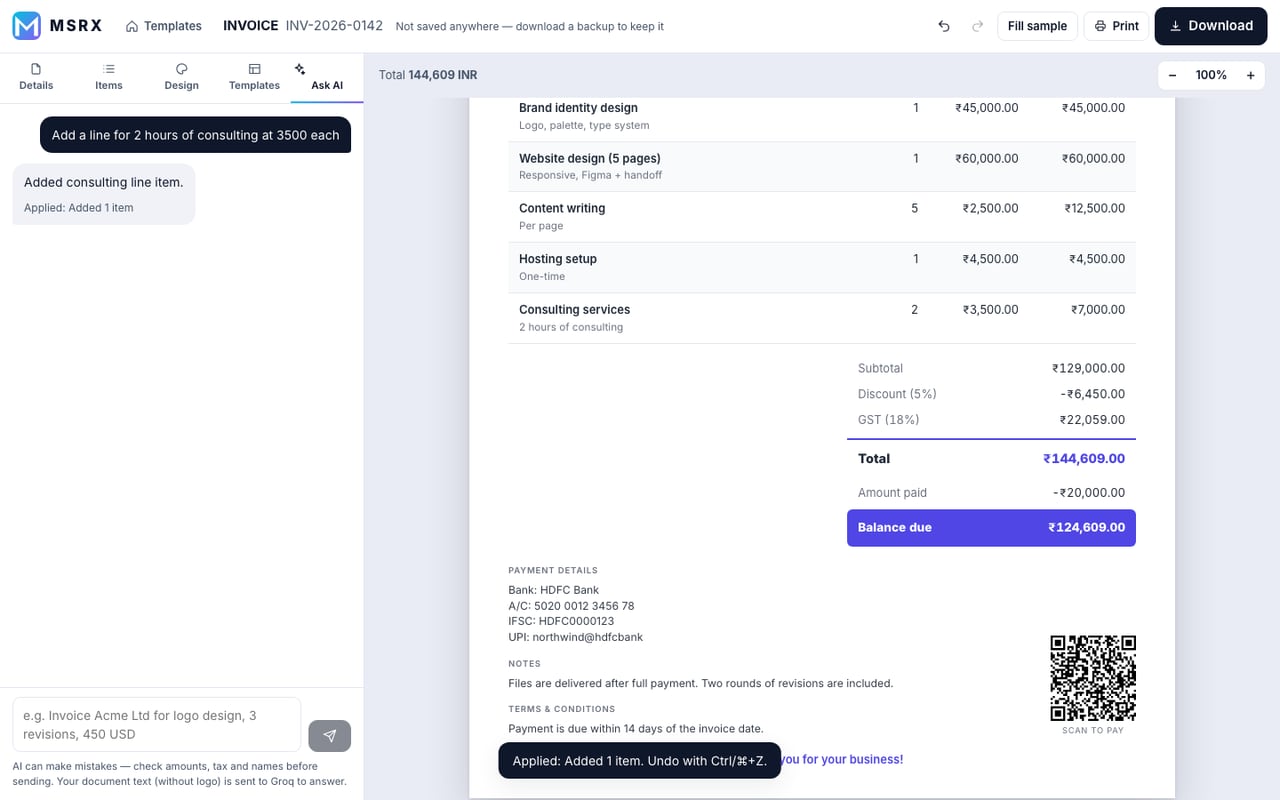The width and height of the screenshot is (1280, 800).
Task: Click the invoice number INV-2026-0142
Action: (334, 25)
